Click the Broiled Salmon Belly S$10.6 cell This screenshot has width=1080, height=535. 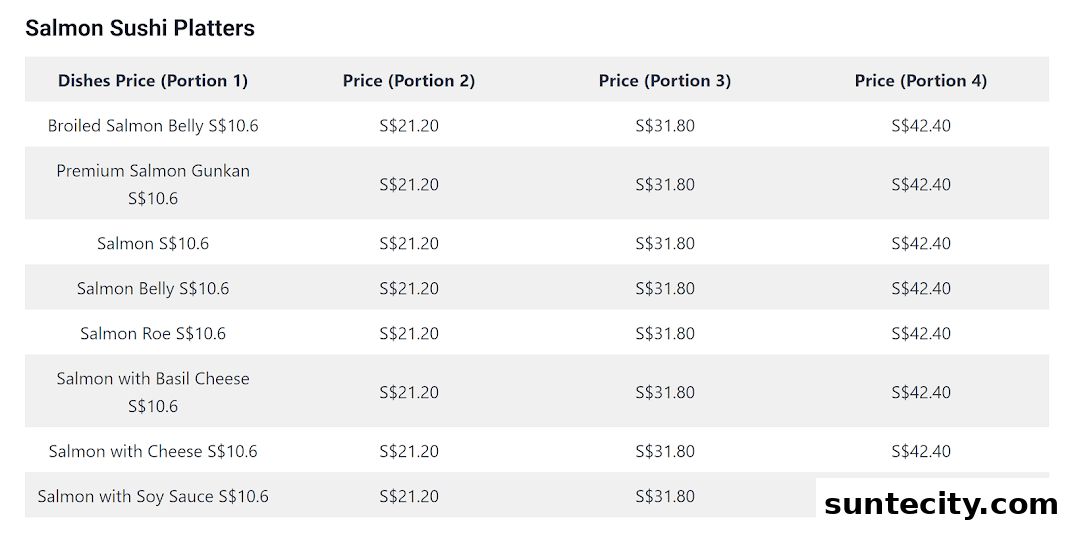coord(153,126)
